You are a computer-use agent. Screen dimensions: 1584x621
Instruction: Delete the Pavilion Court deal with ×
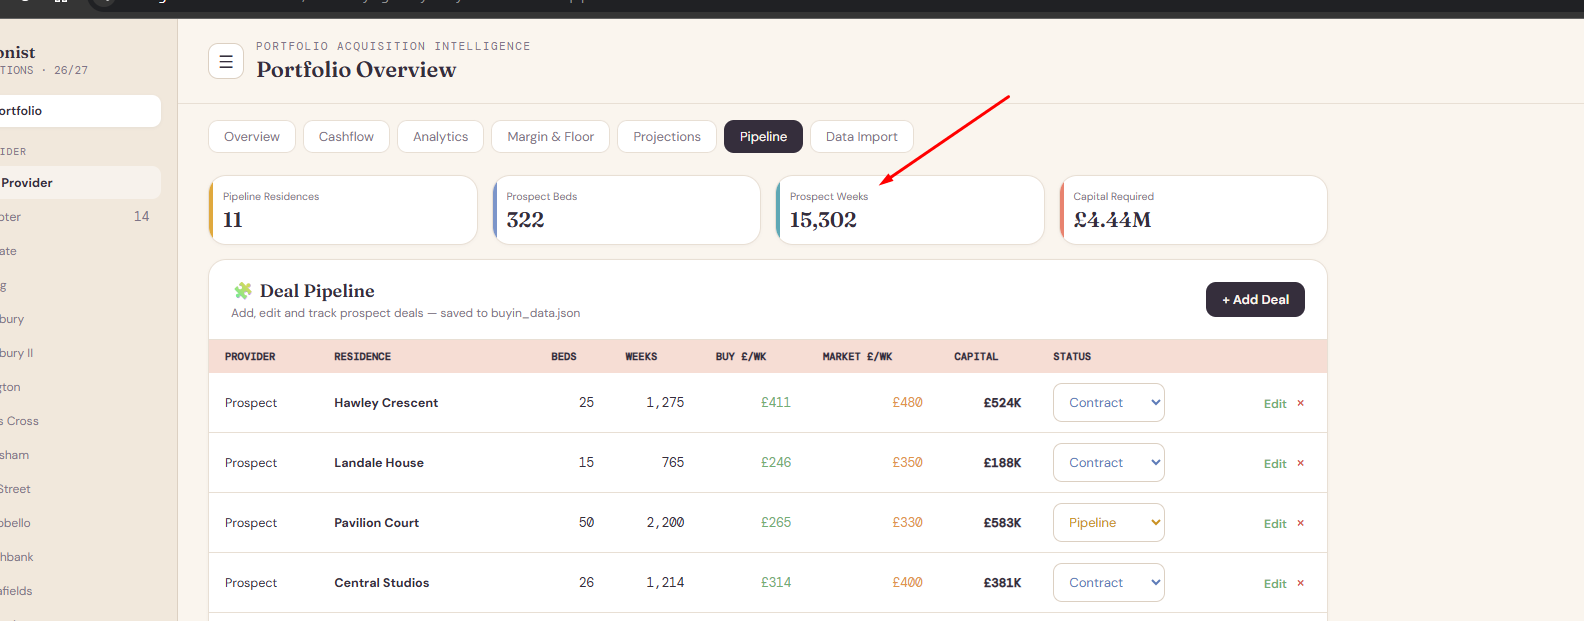pos(1301,523)
